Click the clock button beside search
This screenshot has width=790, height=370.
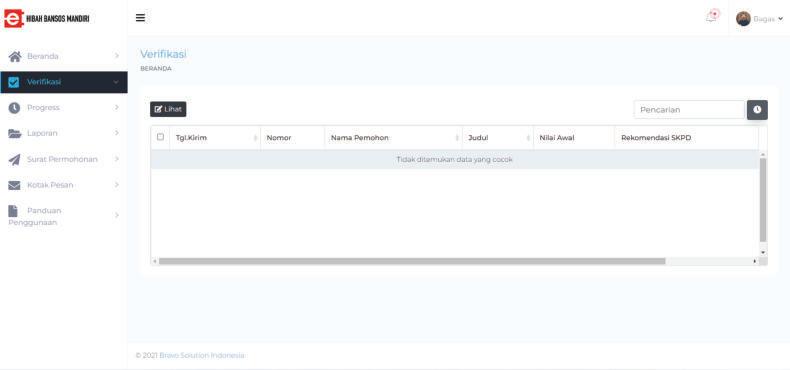pos(757,109)
